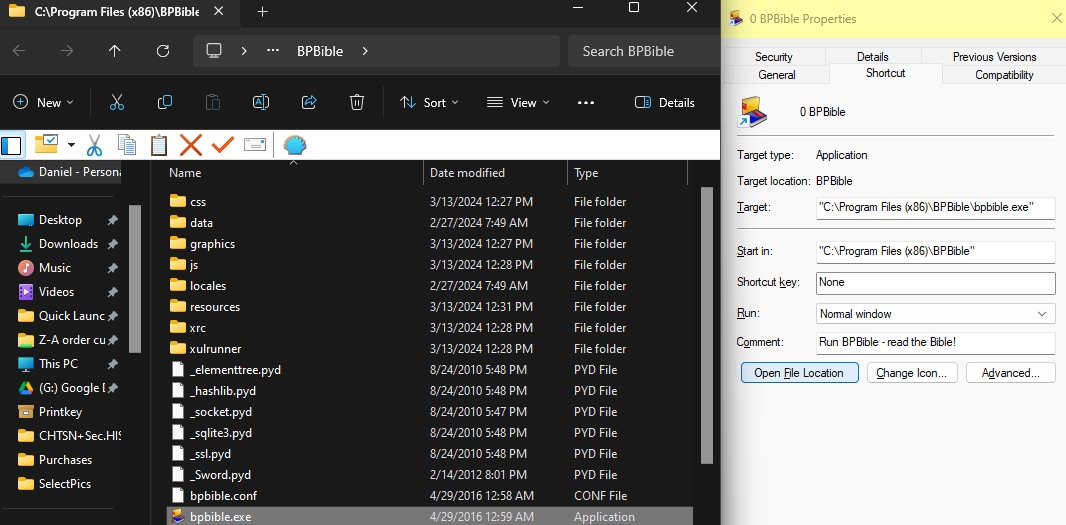
Task: Click the Advanced button
Action: (x=1010, y=373)
